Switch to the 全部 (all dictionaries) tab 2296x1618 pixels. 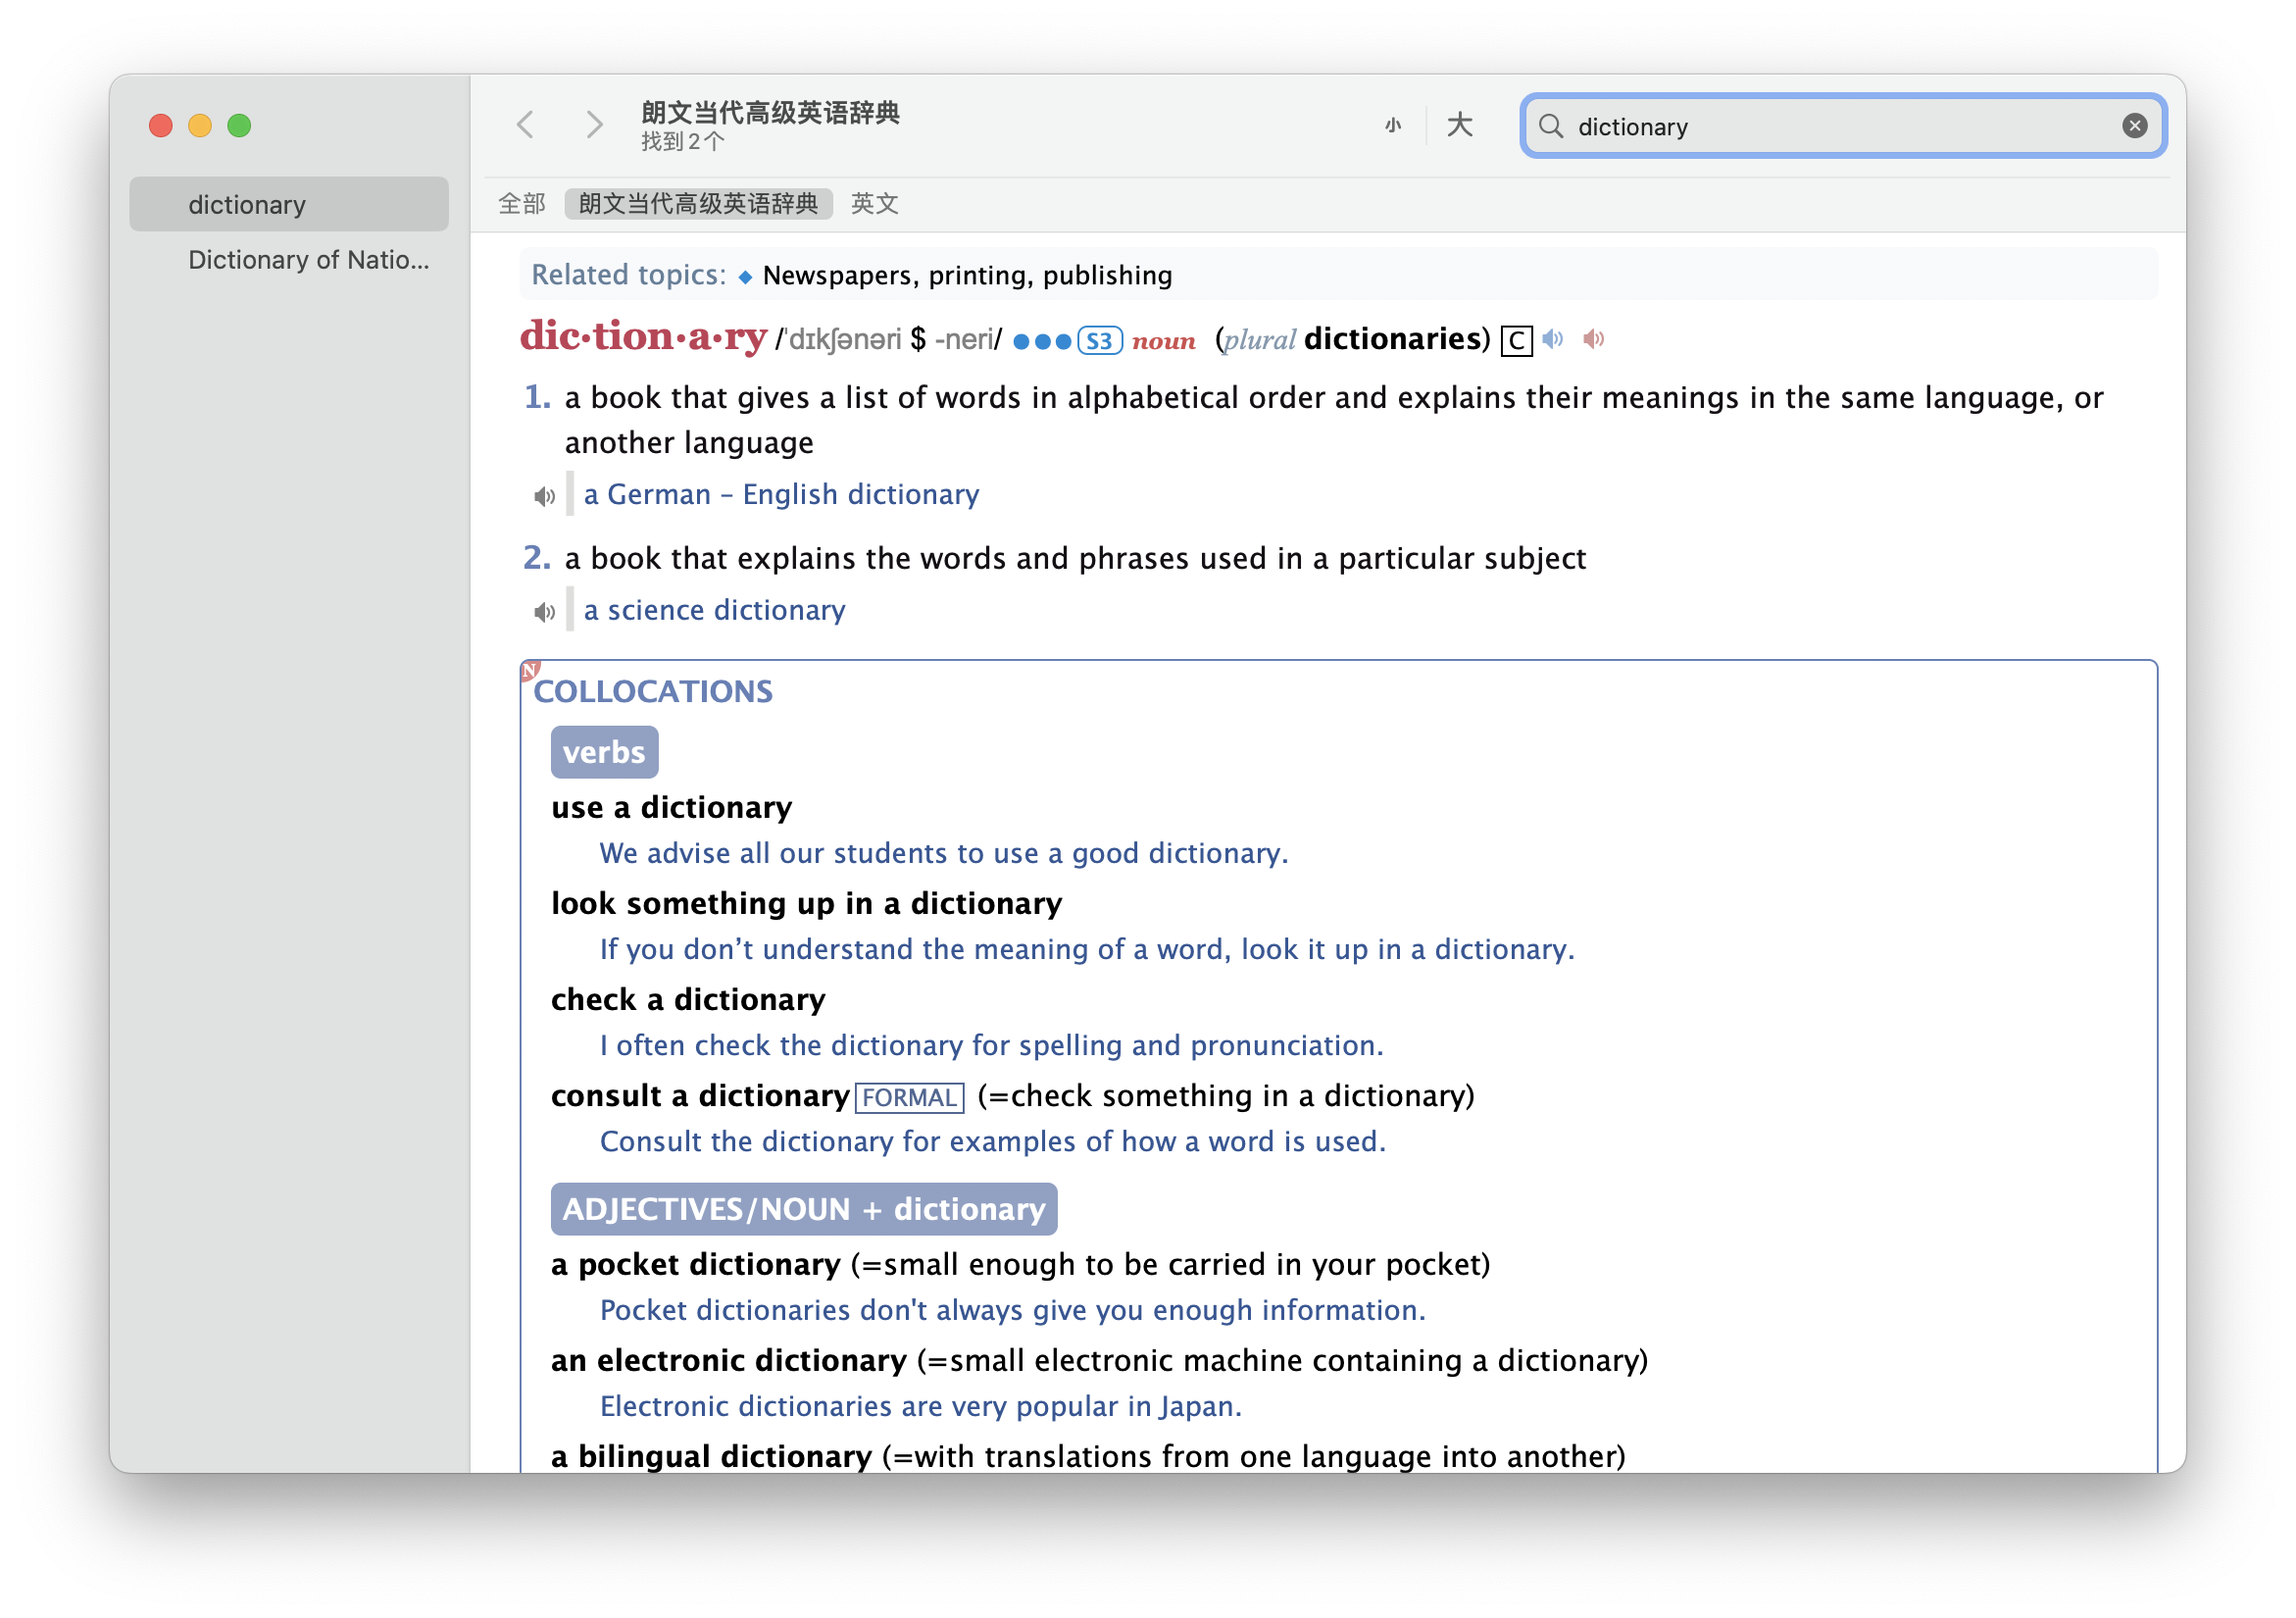pyautogui.click(x=521, y=204)
